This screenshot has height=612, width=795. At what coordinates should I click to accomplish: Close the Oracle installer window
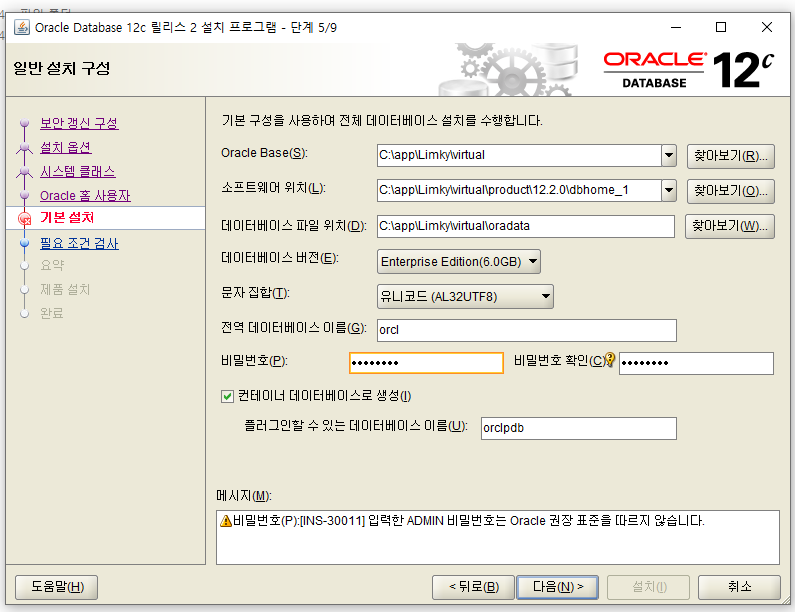(767, 27)
